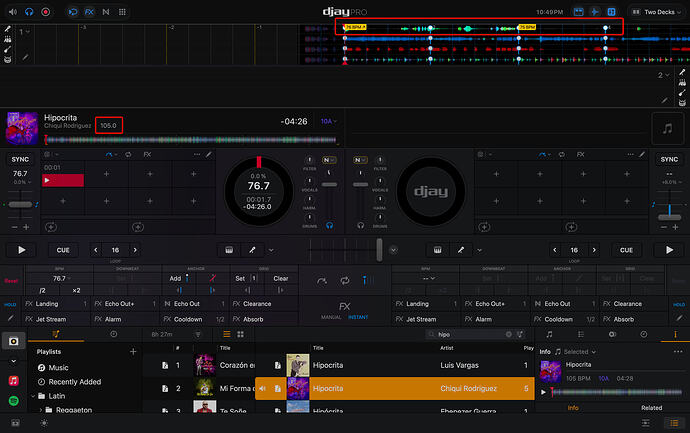Collapse the Latin folder
The width and height of the screenshot is (690, 433).
(x=33, y=396)
